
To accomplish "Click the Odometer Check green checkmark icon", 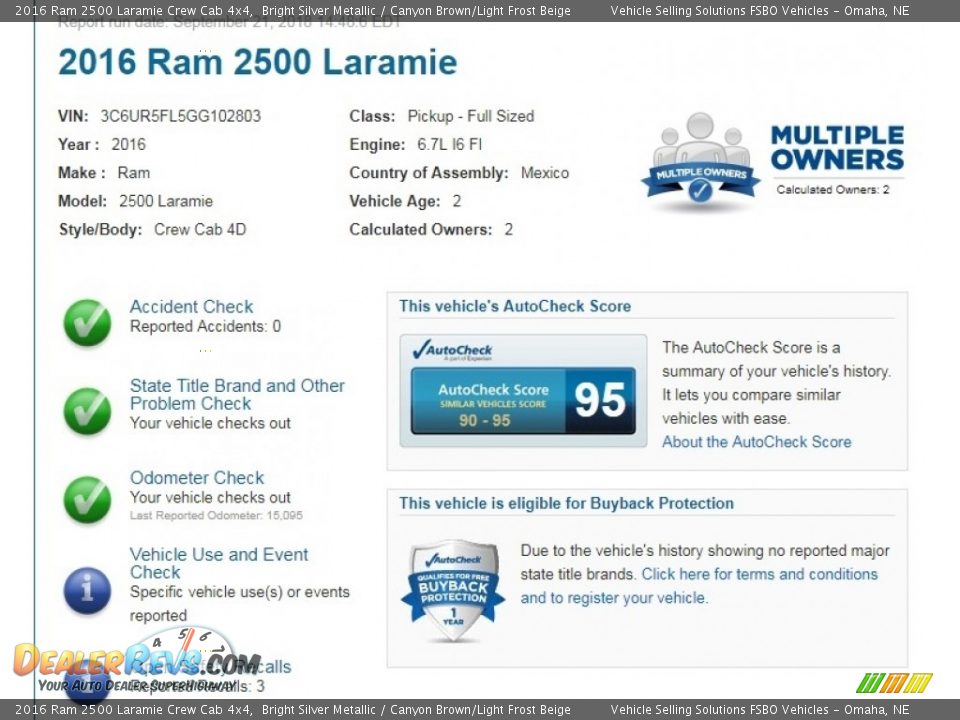I will point(88,500).
